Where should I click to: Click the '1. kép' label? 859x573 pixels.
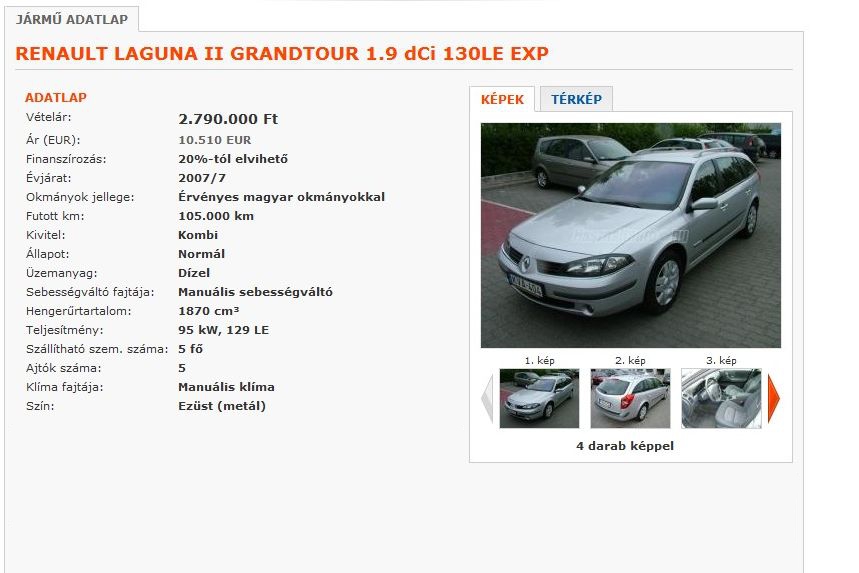[x=540, y=360]
